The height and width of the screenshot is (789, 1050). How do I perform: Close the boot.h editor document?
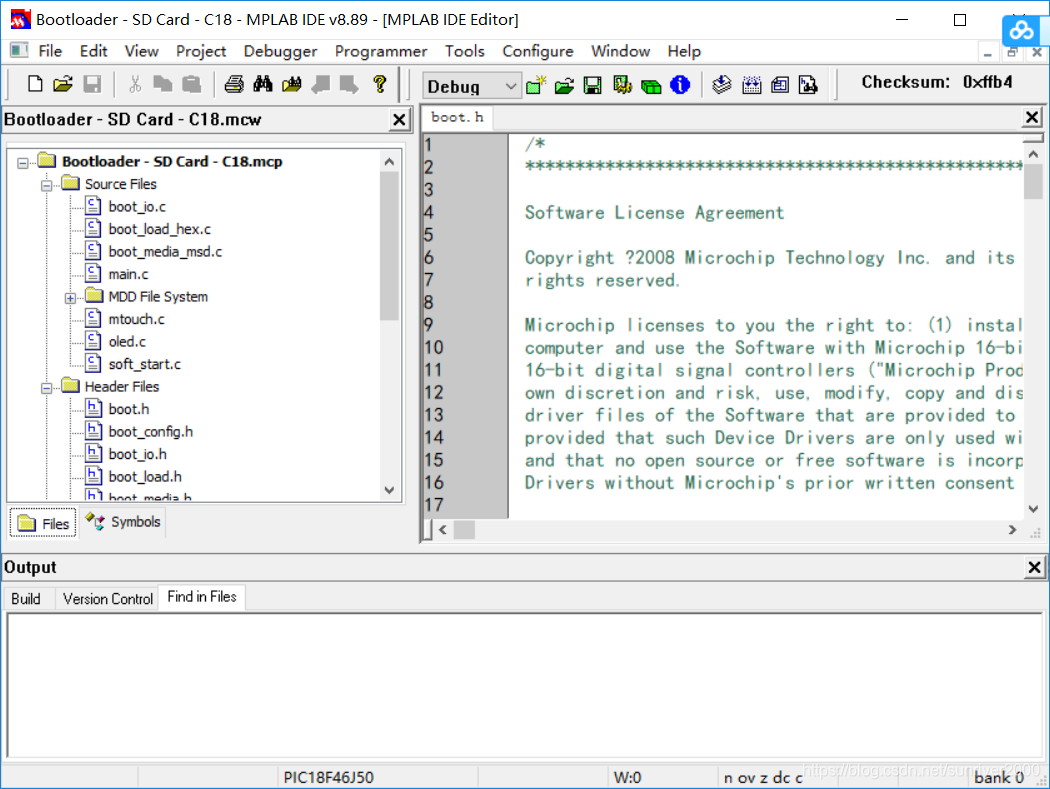click(x=1032, y=117)
